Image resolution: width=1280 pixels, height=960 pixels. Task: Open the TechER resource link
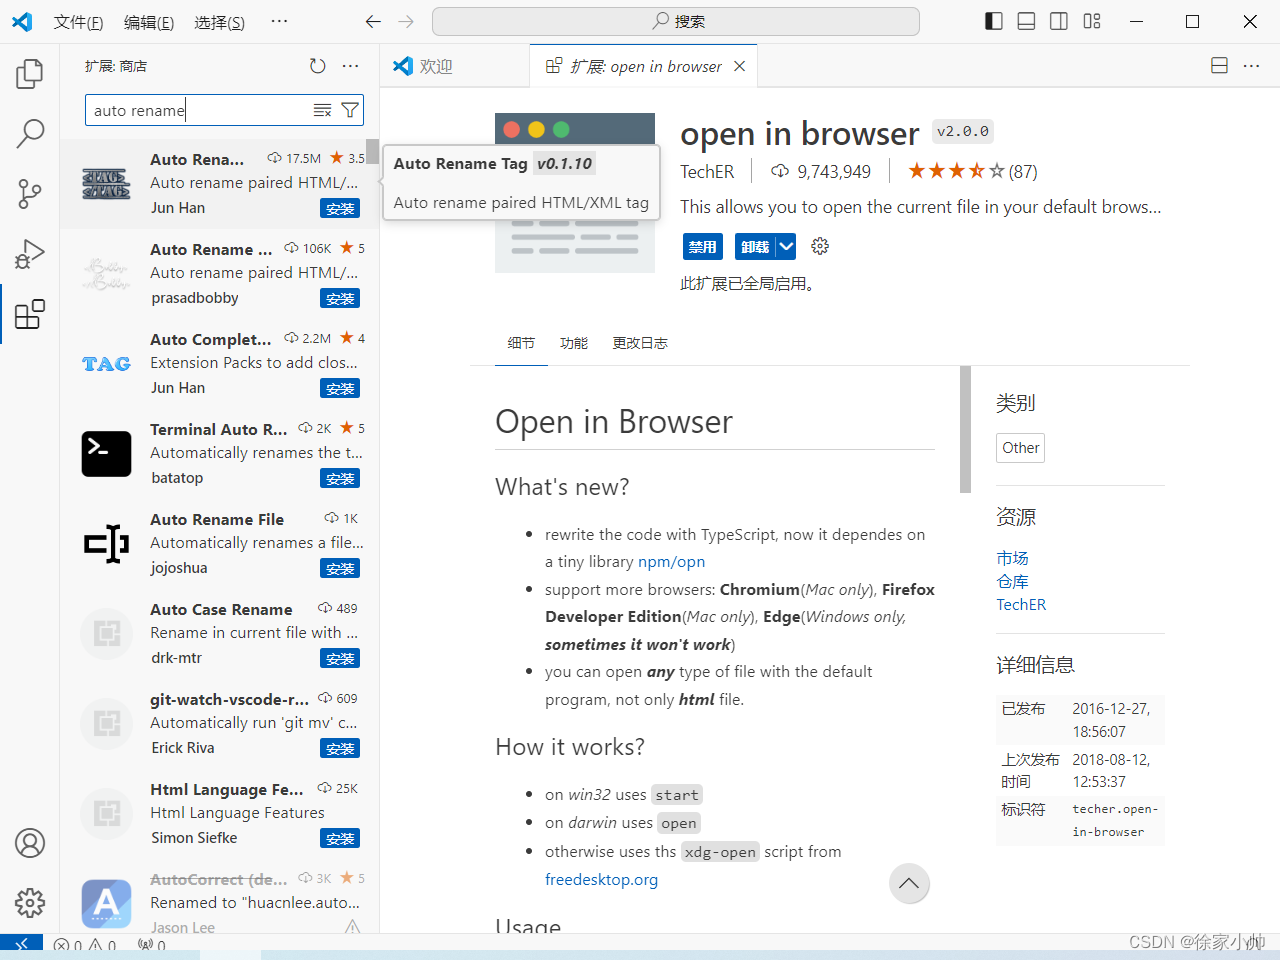point(1021,604)
